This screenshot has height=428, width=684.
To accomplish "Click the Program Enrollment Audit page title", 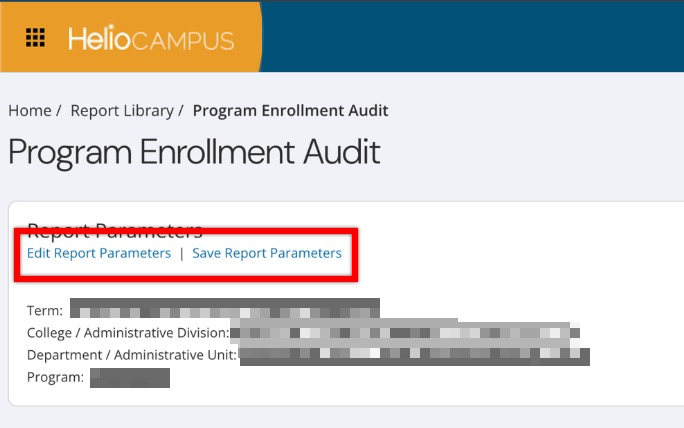I will tap(194, 152).
